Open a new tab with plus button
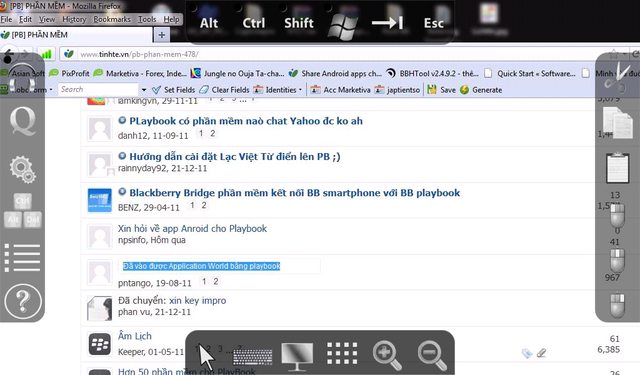The width and height of the screenshot is (640, 375). [162, 35]
